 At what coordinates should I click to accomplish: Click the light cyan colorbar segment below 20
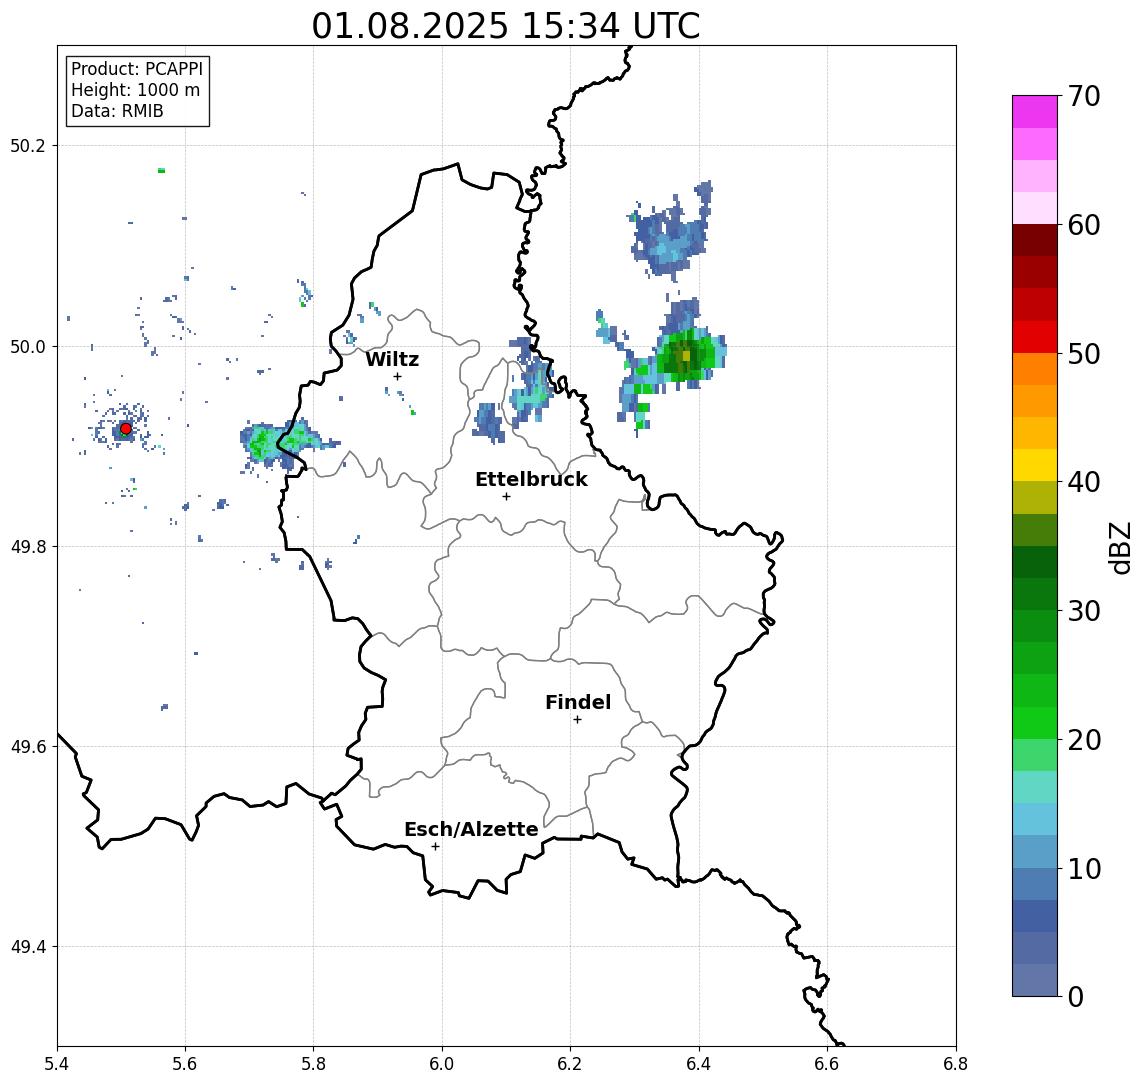coord(1035,787)
